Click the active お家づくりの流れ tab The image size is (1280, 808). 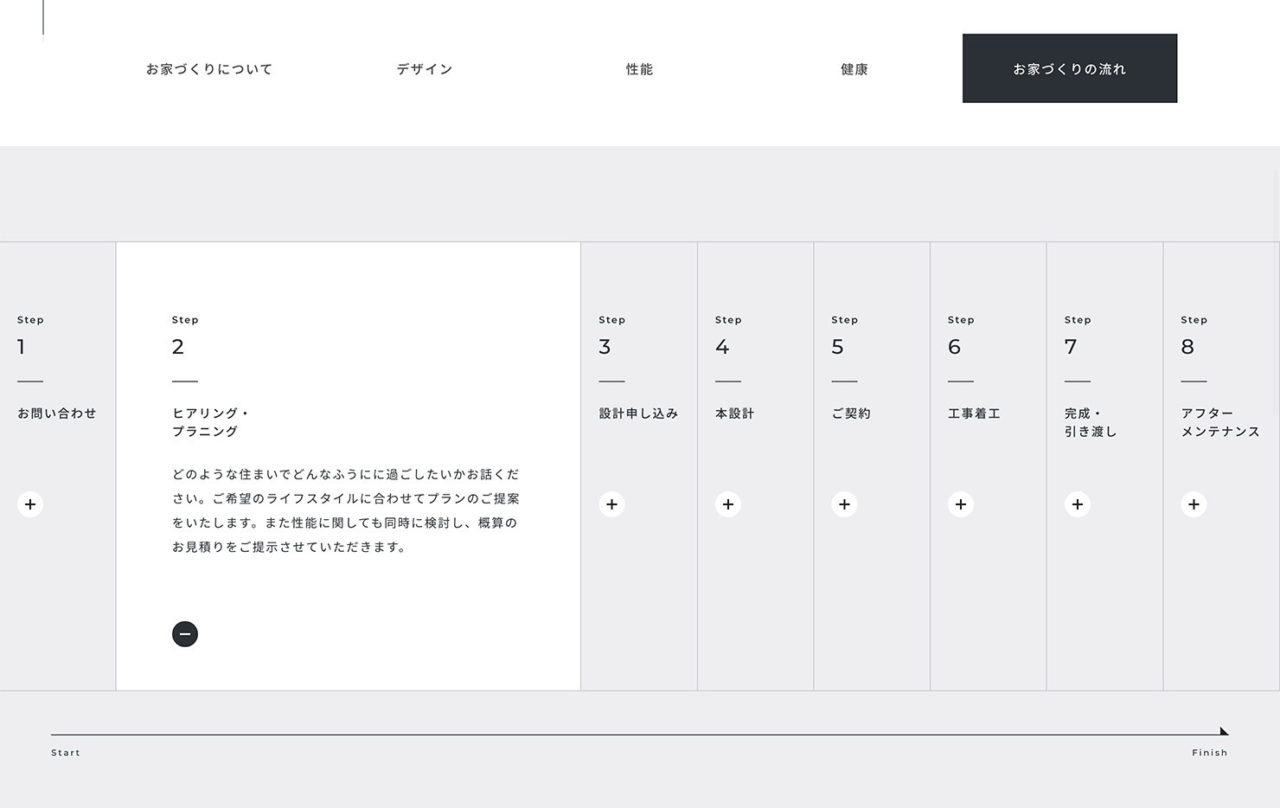point(1069,69)
